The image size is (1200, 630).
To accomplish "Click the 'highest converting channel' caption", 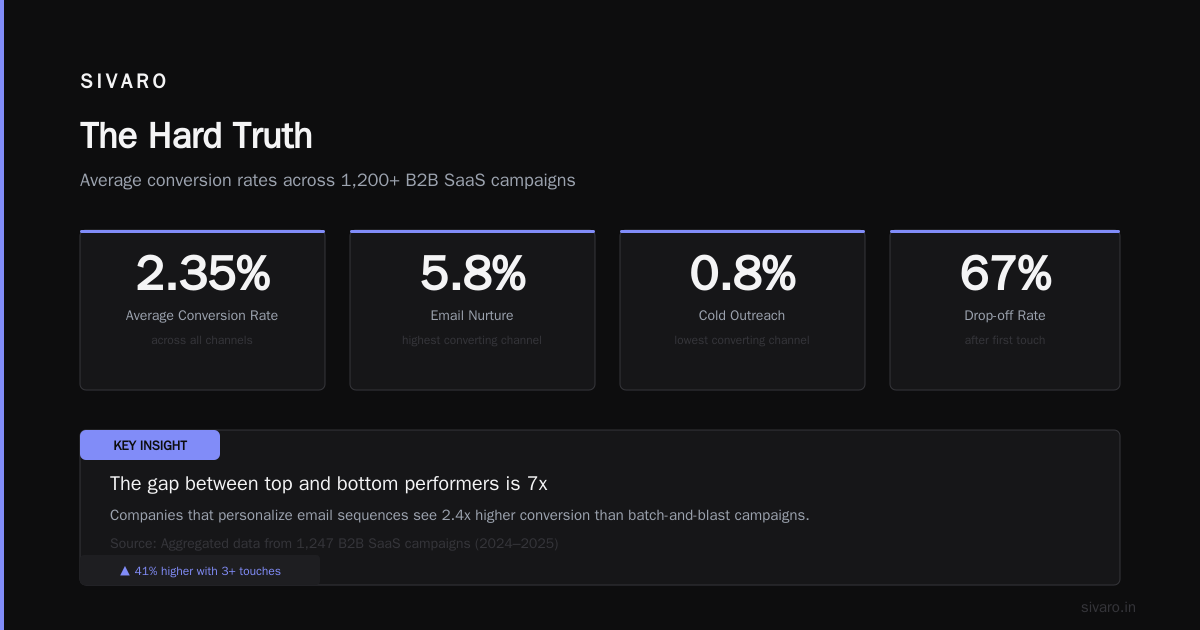I will (x=472, y=340).
